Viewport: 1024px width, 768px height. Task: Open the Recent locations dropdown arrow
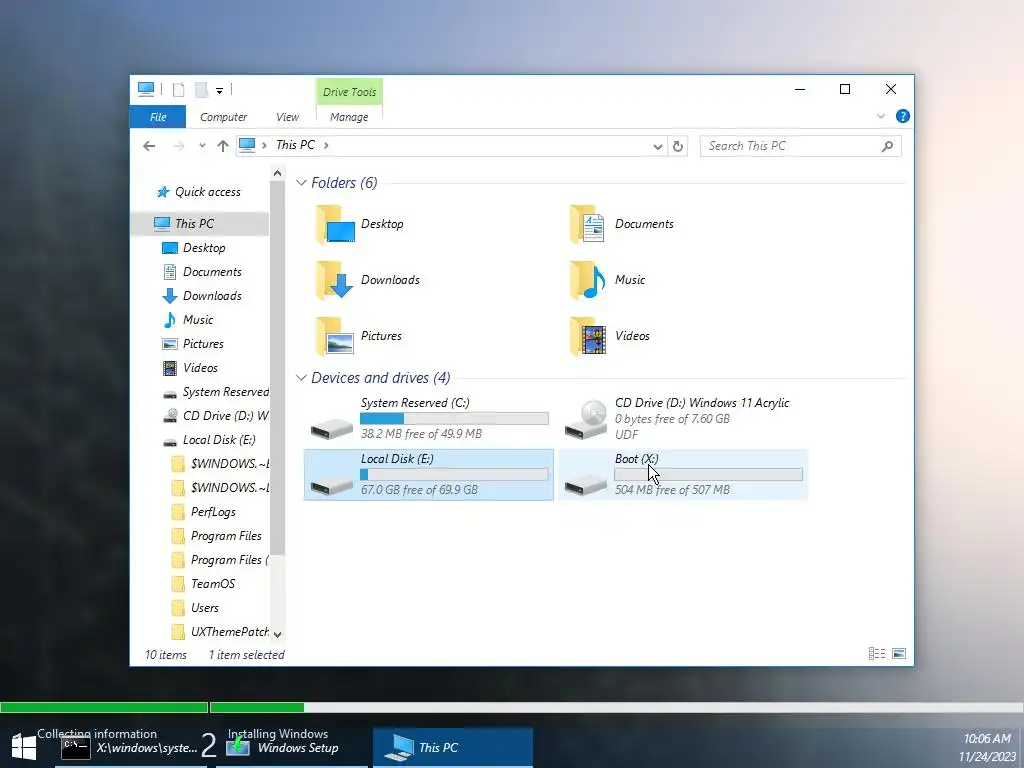click(x=202, y=146)
